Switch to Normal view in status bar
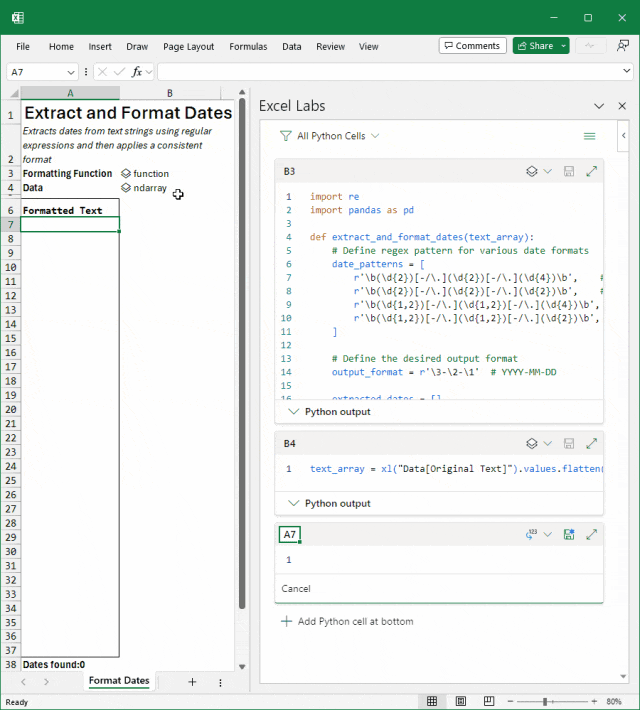The height and width of the screenshot is (710, 640). coord(432,702)
